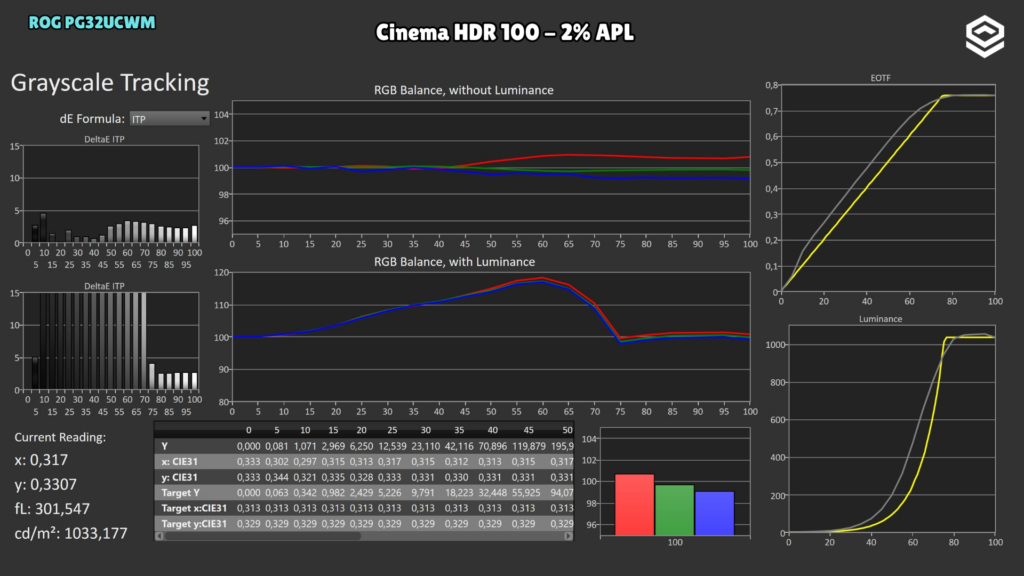The width and height of the screenshot is (1024, 576).
Task: Click the Y cell reading 12,539
Action: [x=392, y=446]
